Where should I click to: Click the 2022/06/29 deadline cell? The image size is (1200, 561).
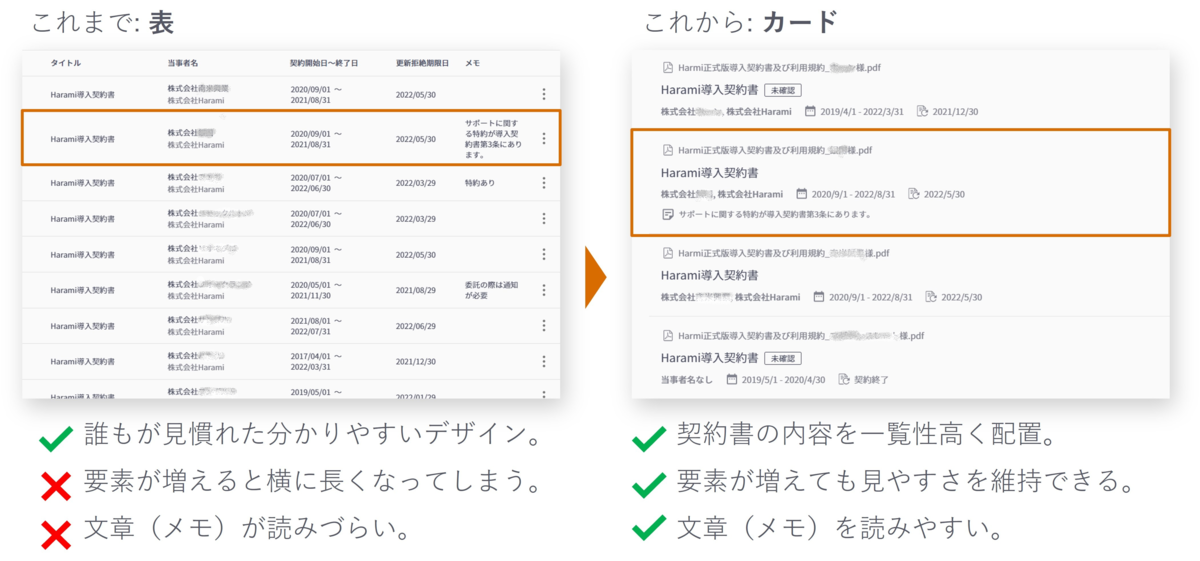click(416, 326)
